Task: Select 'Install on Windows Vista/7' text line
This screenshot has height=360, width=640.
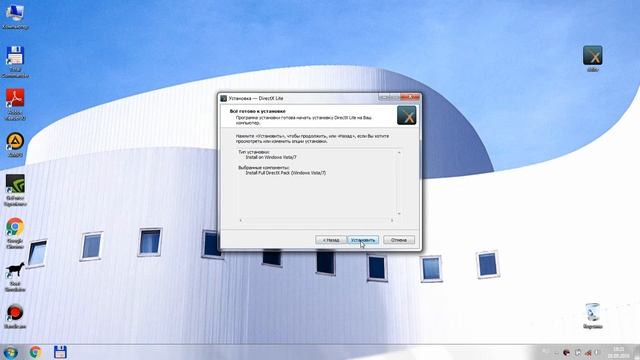Action: click(x=271, y=157)
